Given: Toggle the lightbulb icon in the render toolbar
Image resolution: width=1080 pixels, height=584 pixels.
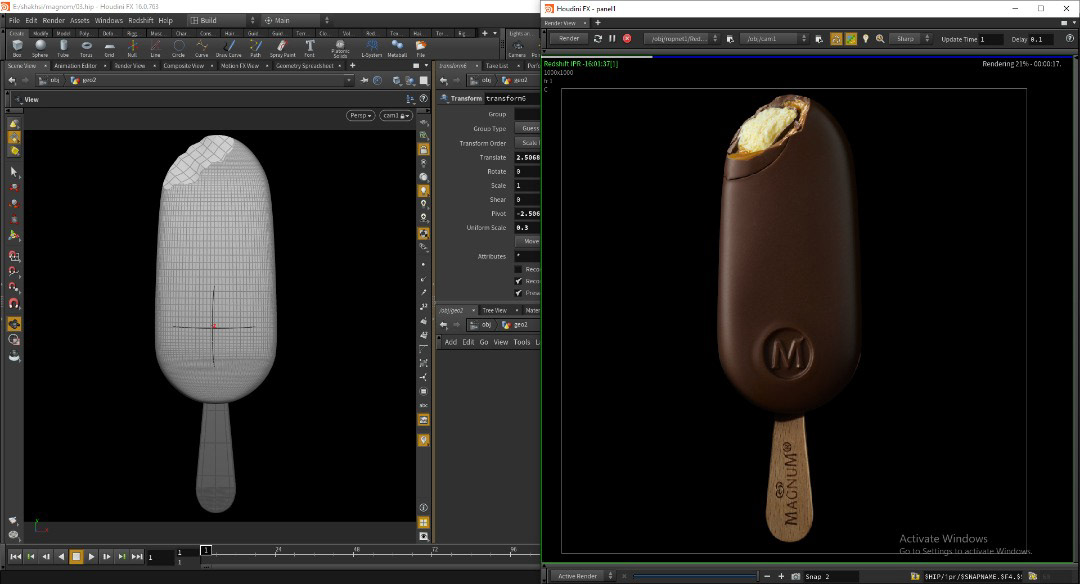Looking at the screenshot, I should tap(866, 39).
